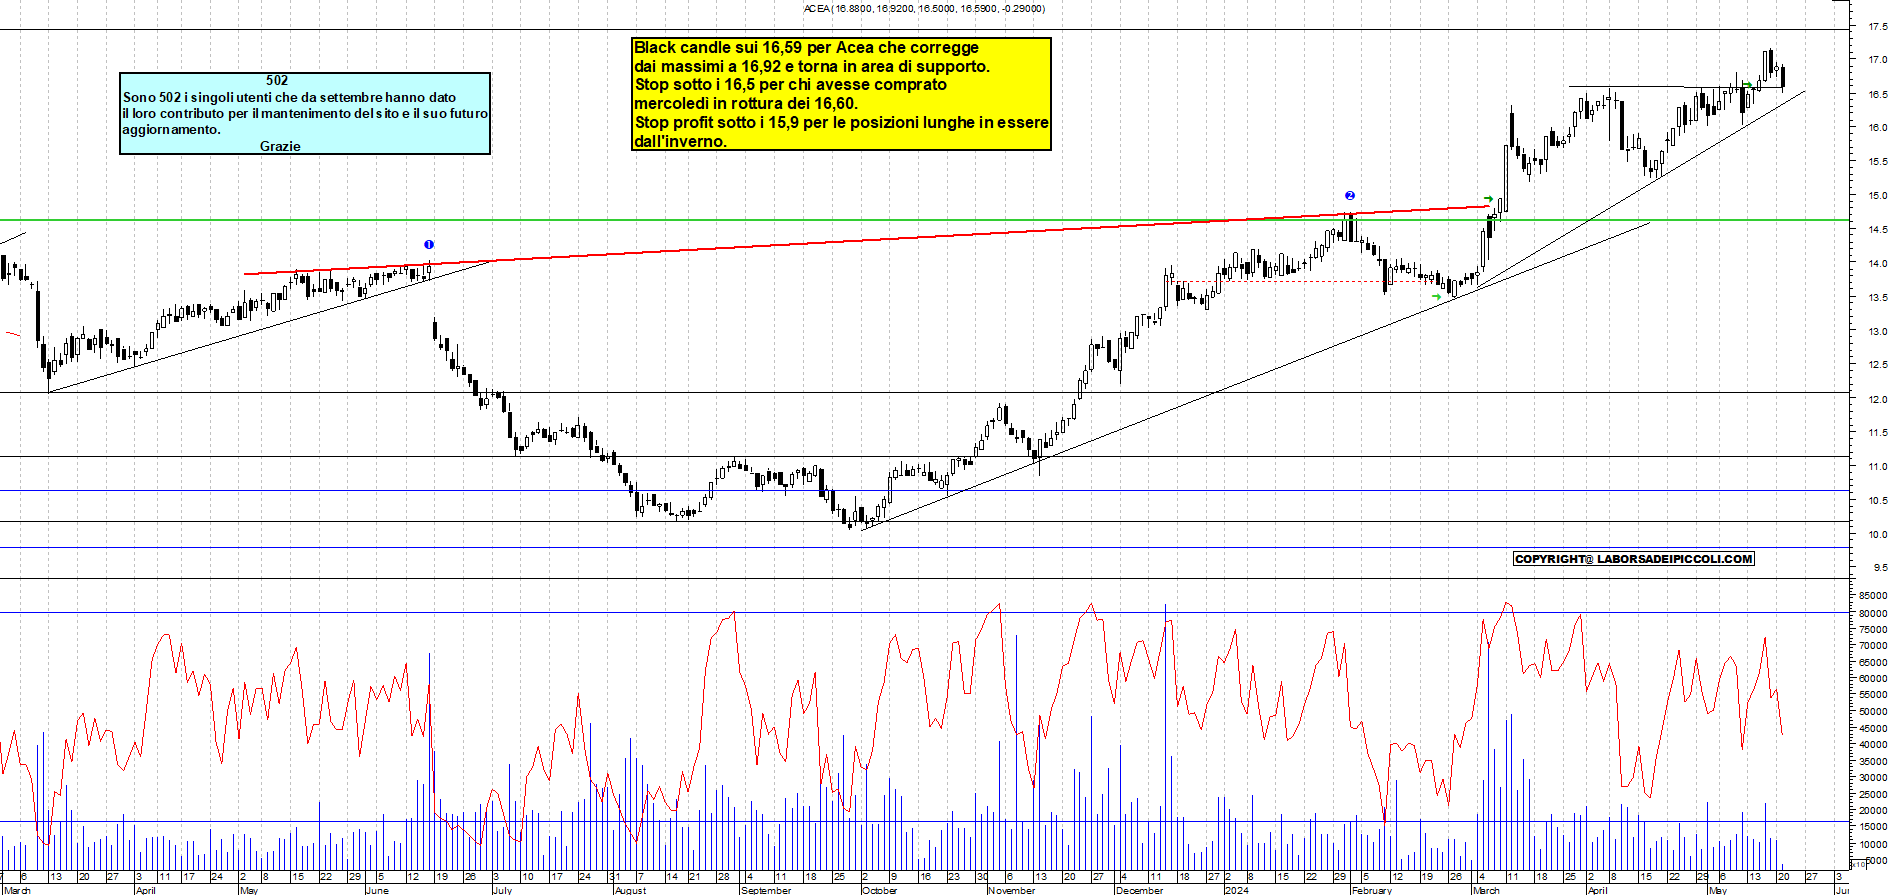Click line "Sono 502 i singoli utenti"
This screenshot has width=1890, height=895.
pos(289,97)
